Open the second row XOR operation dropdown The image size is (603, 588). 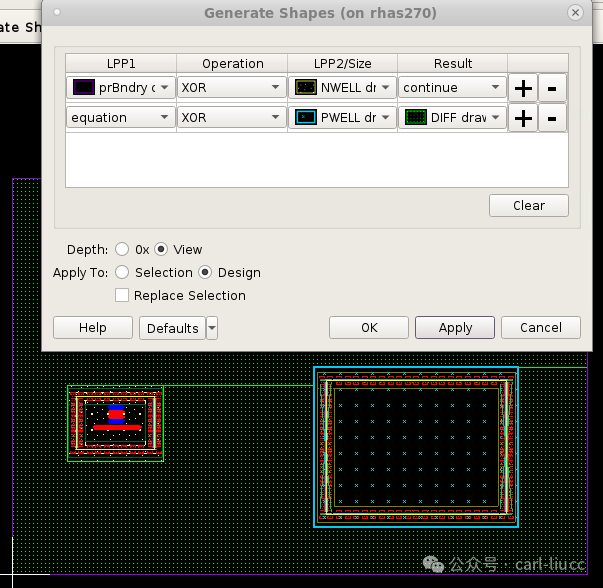click(x=232, y=118)
